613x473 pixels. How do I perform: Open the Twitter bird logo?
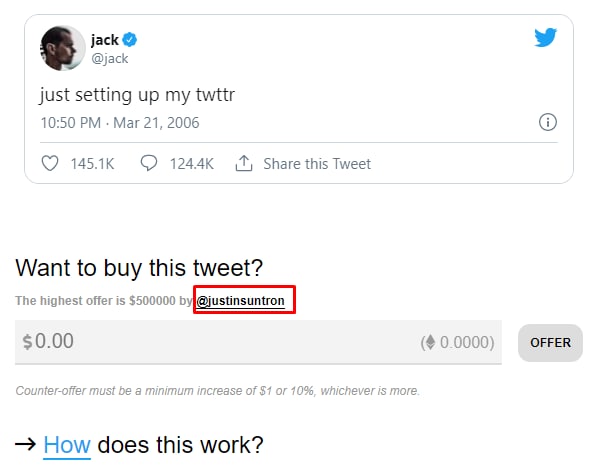pos(545,38)
